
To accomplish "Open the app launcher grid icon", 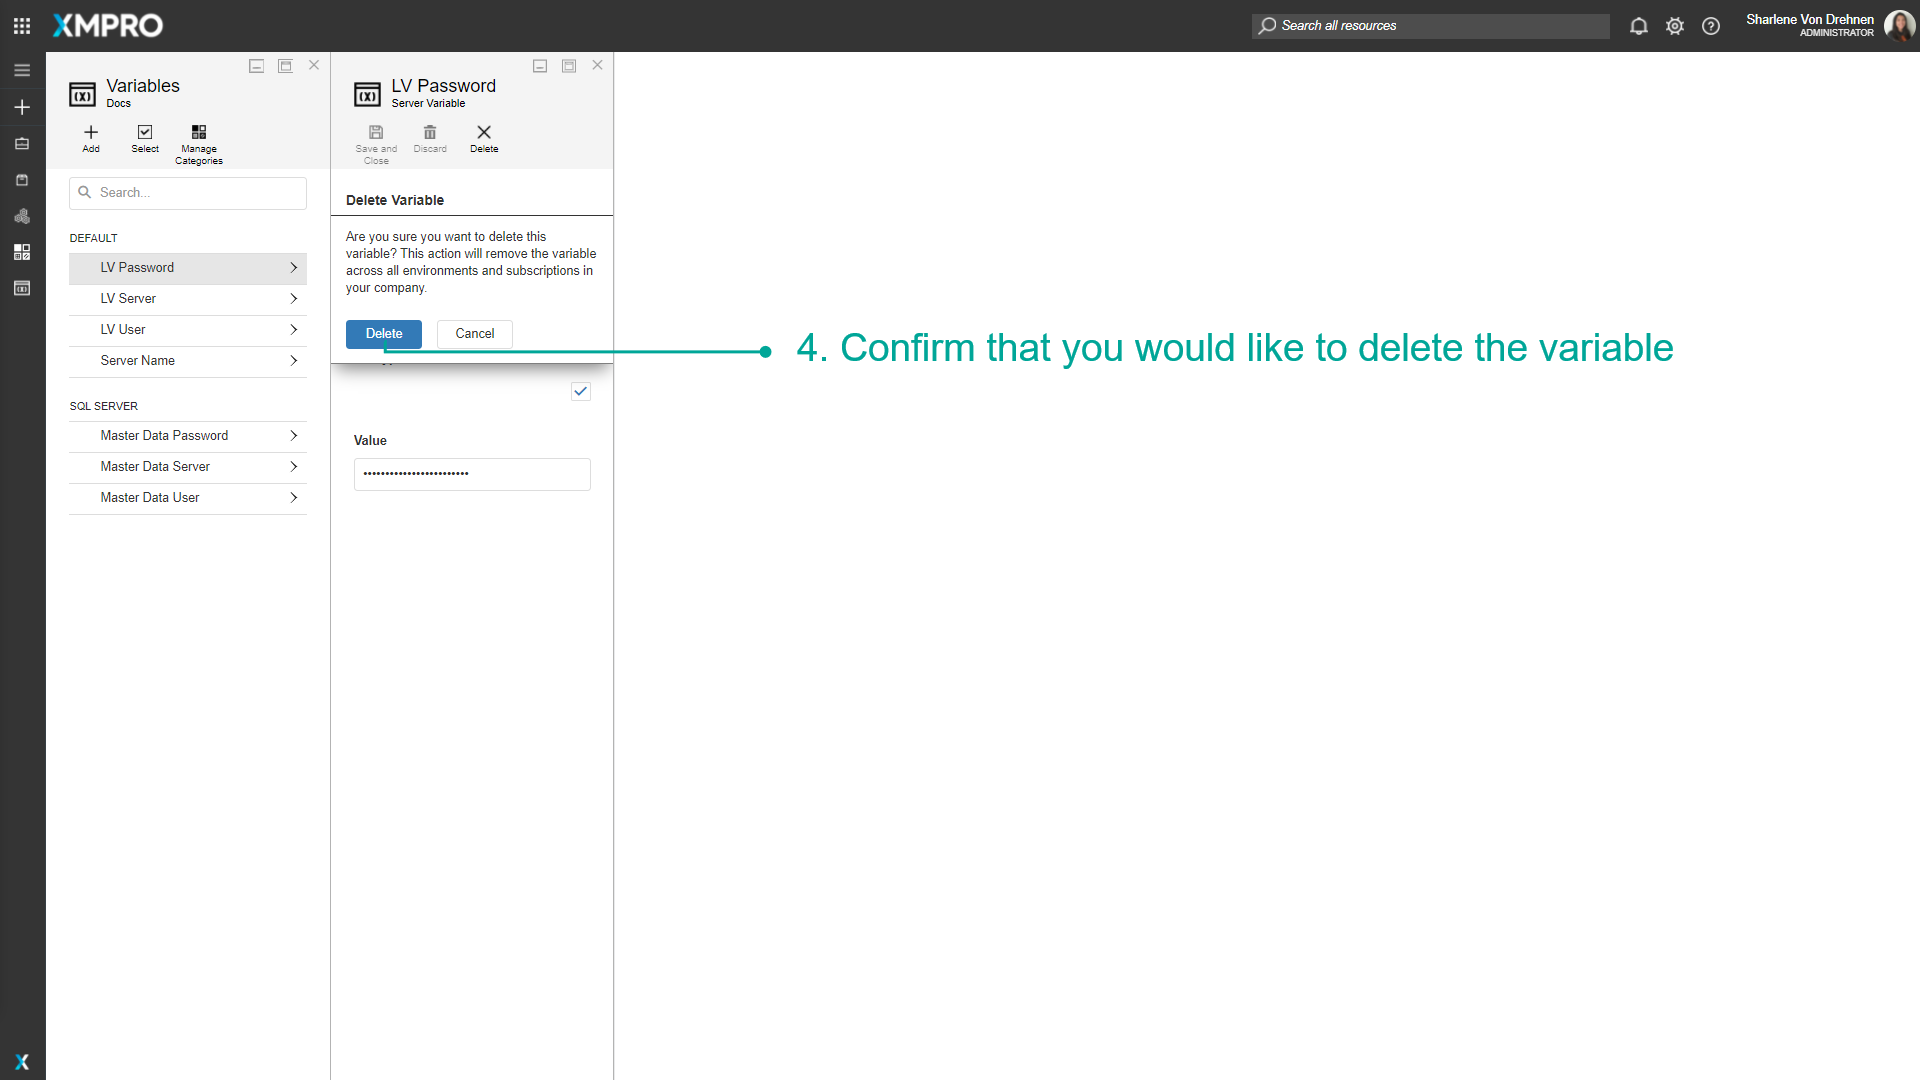I will pyautogui.click(x=21, y=25).
